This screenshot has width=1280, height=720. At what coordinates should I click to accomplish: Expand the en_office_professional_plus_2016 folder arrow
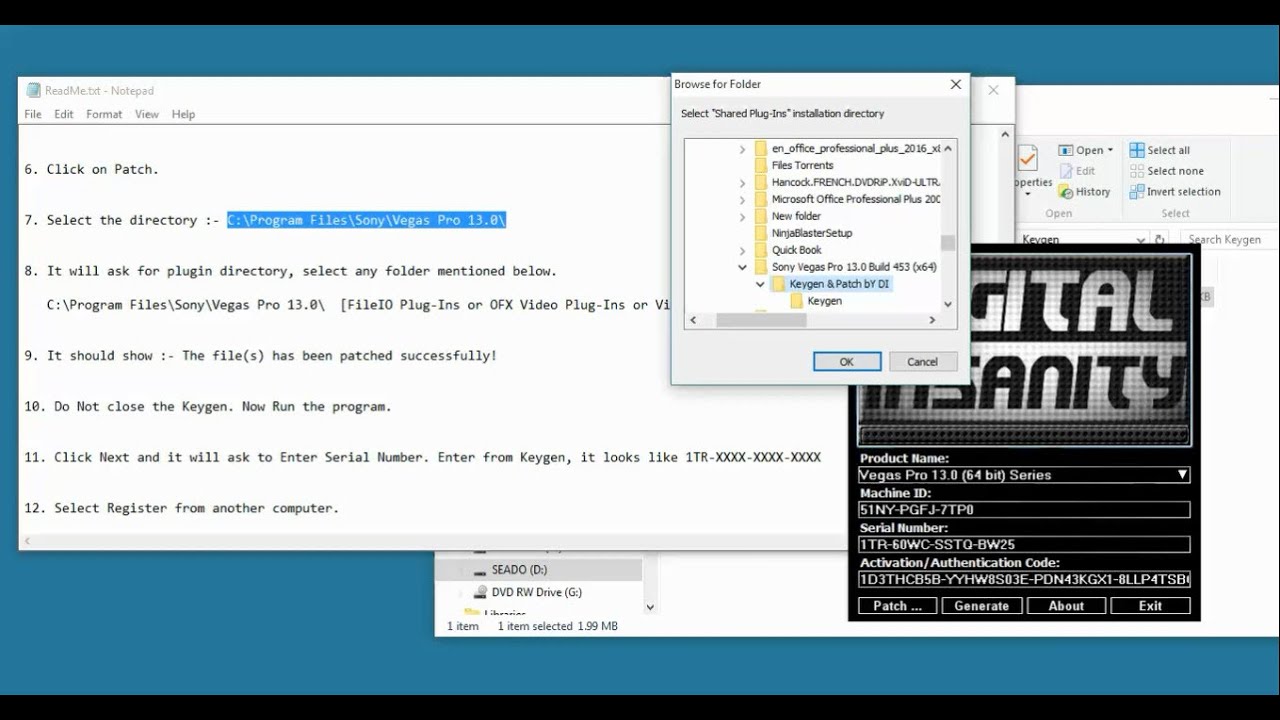pyautogui.click(x=742, y=149)
